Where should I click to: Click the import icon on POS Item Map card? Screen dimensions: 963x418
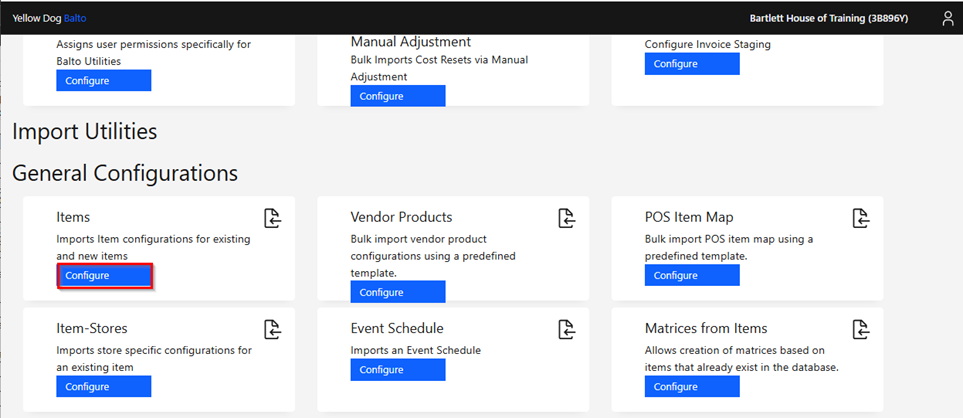861,218
